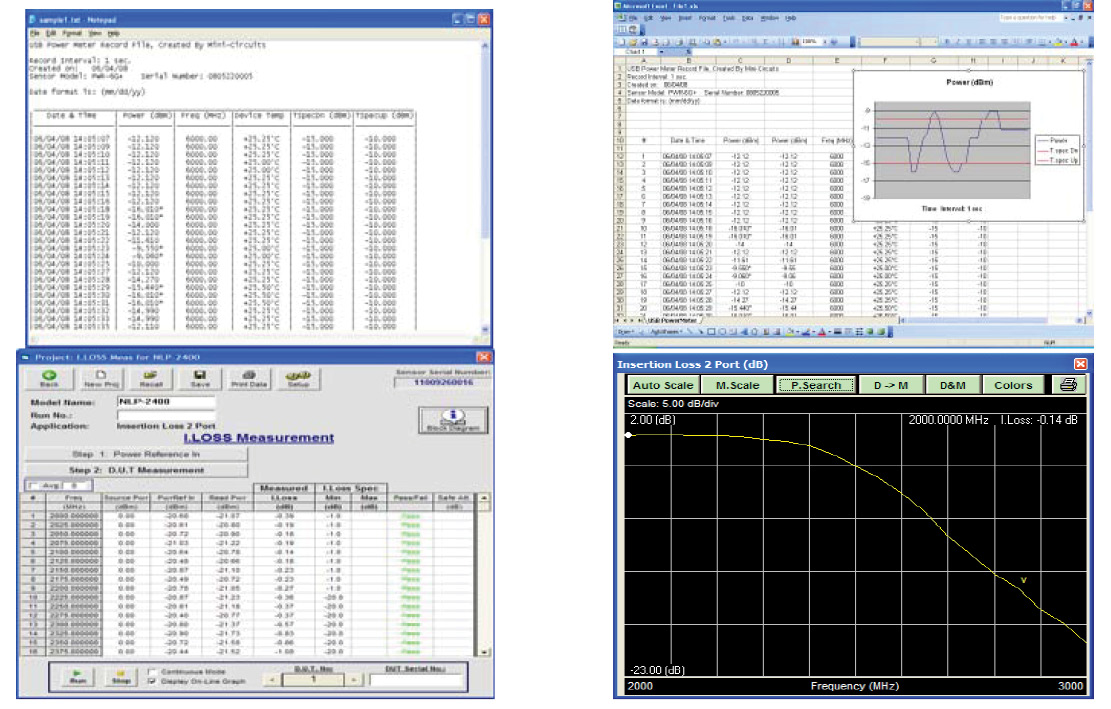Enable the Continuous Mode checkbox

pyautogui.click(x=152, y=672)
